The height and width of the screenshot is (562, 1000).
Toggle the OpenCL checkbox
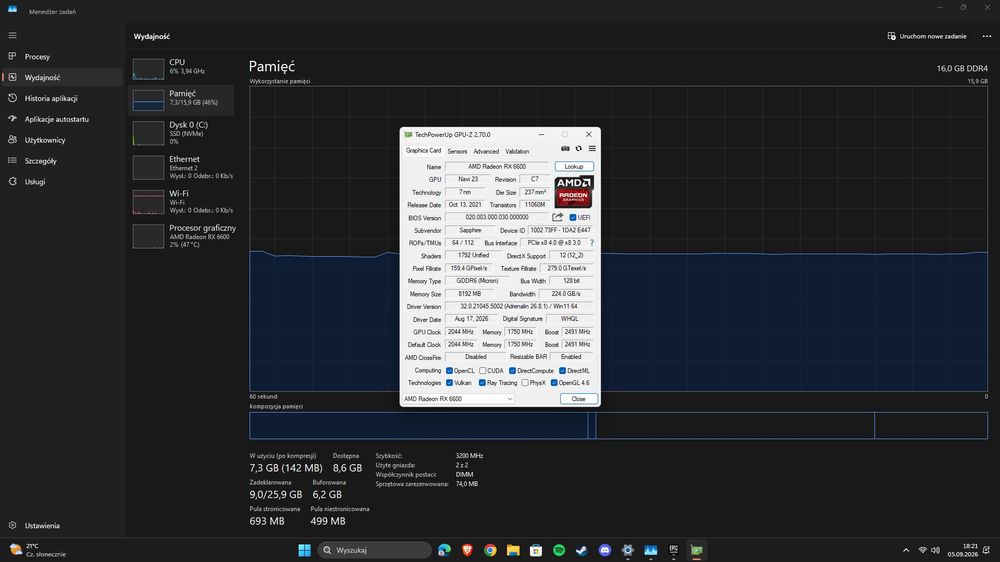coord(449,371)
